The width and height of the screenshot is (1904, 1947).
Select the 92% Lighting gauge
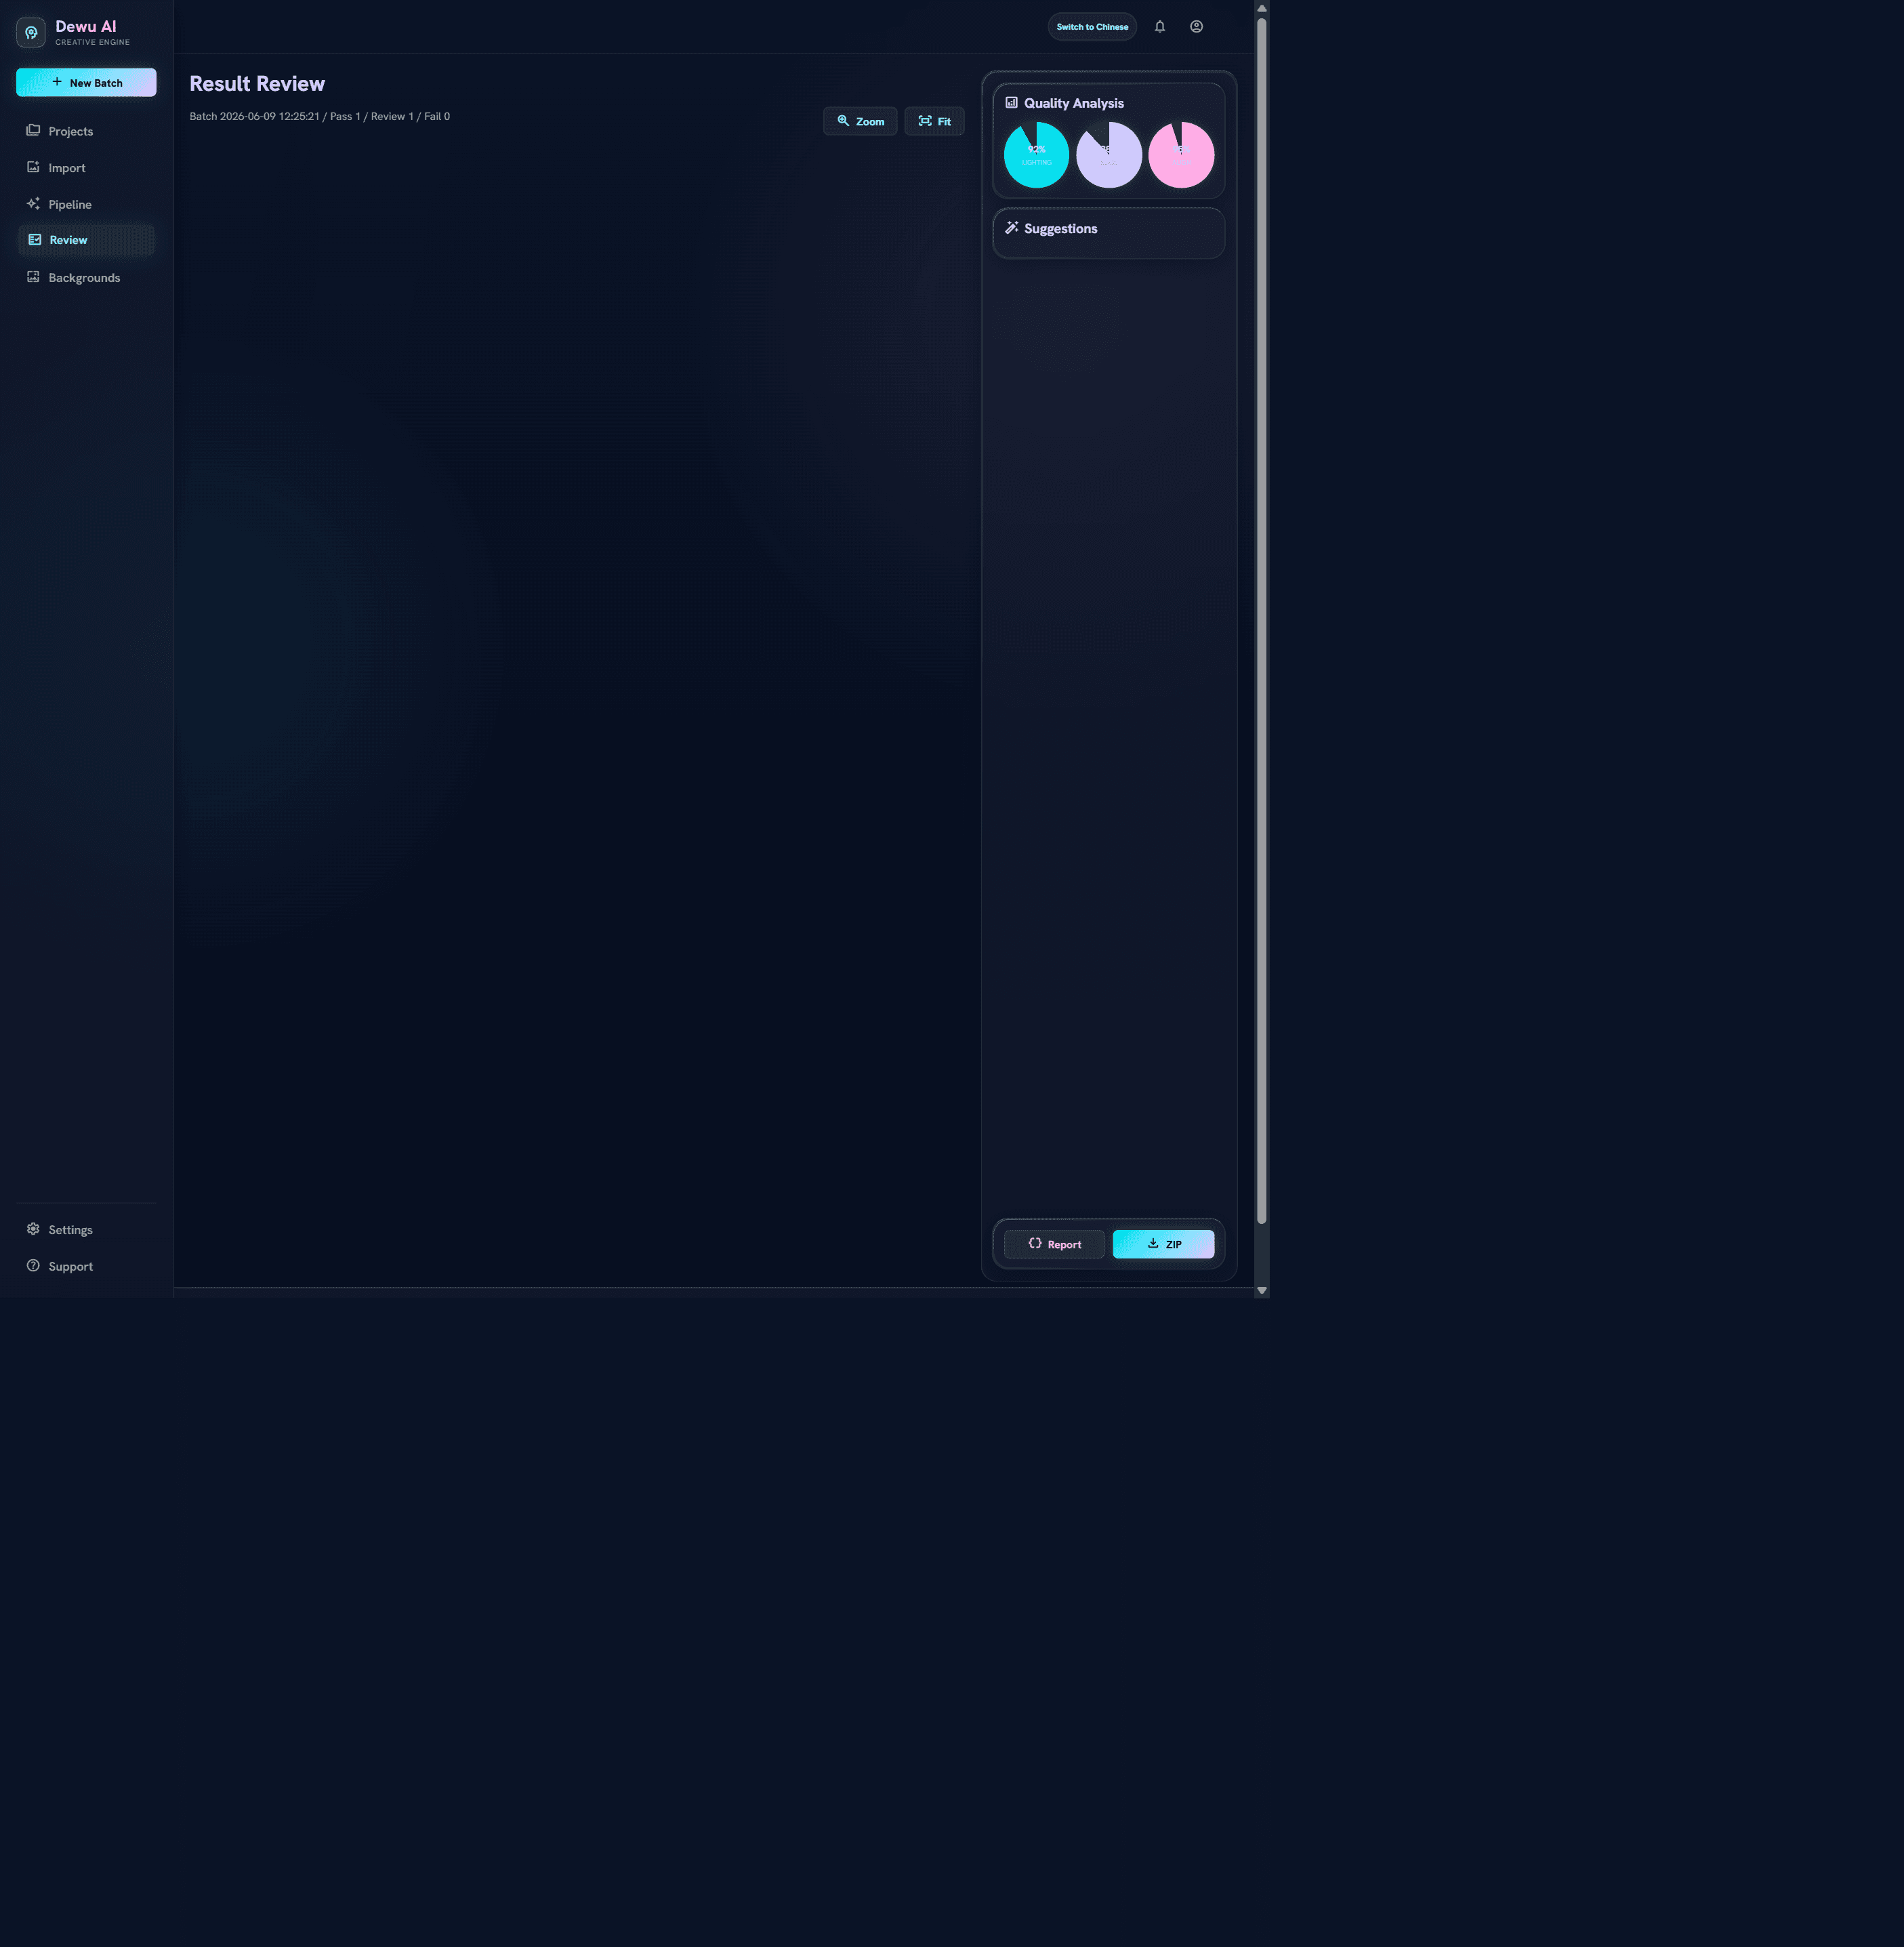1036,155
